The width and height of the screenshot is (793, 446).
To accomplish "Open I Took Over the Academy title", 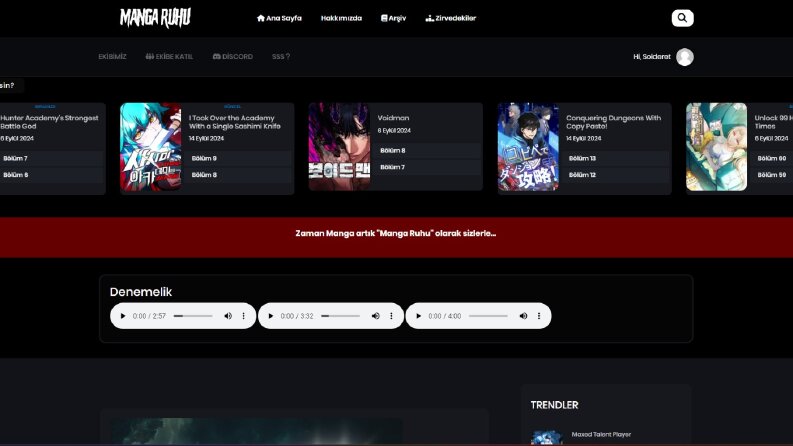I will [235, 122].
